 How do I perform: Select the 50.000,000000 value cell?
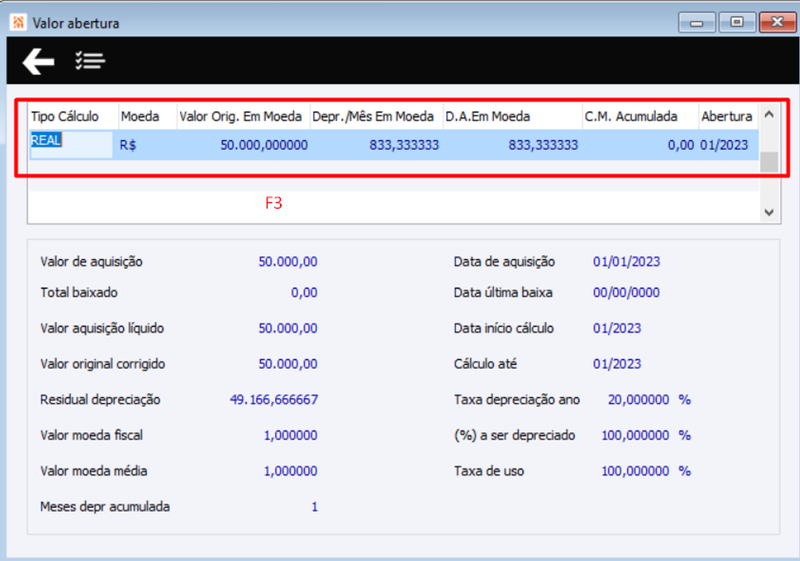(244, 145)
